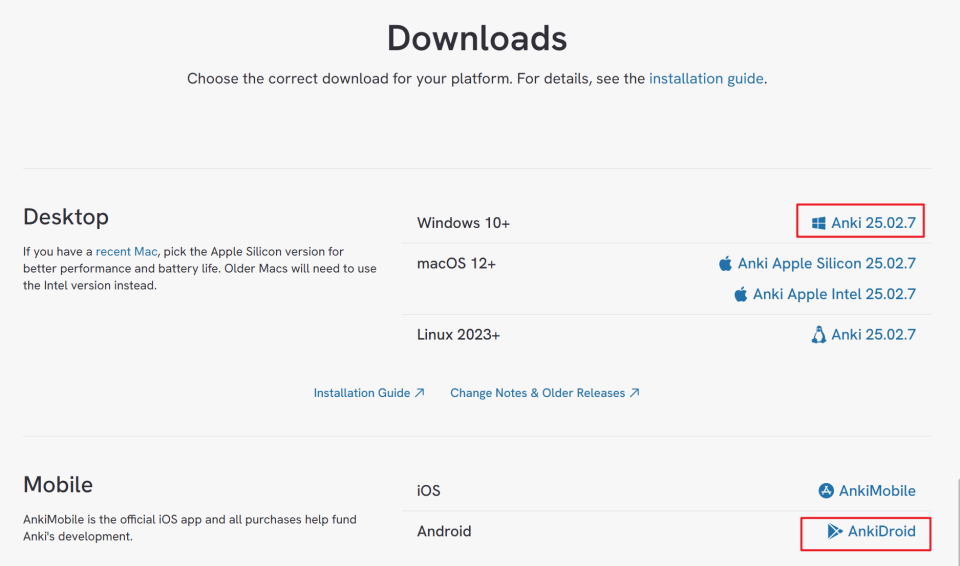Click the 'Windows 10+' platform label
This screenshot has height=566, width=960.
(x=463, y=223)
